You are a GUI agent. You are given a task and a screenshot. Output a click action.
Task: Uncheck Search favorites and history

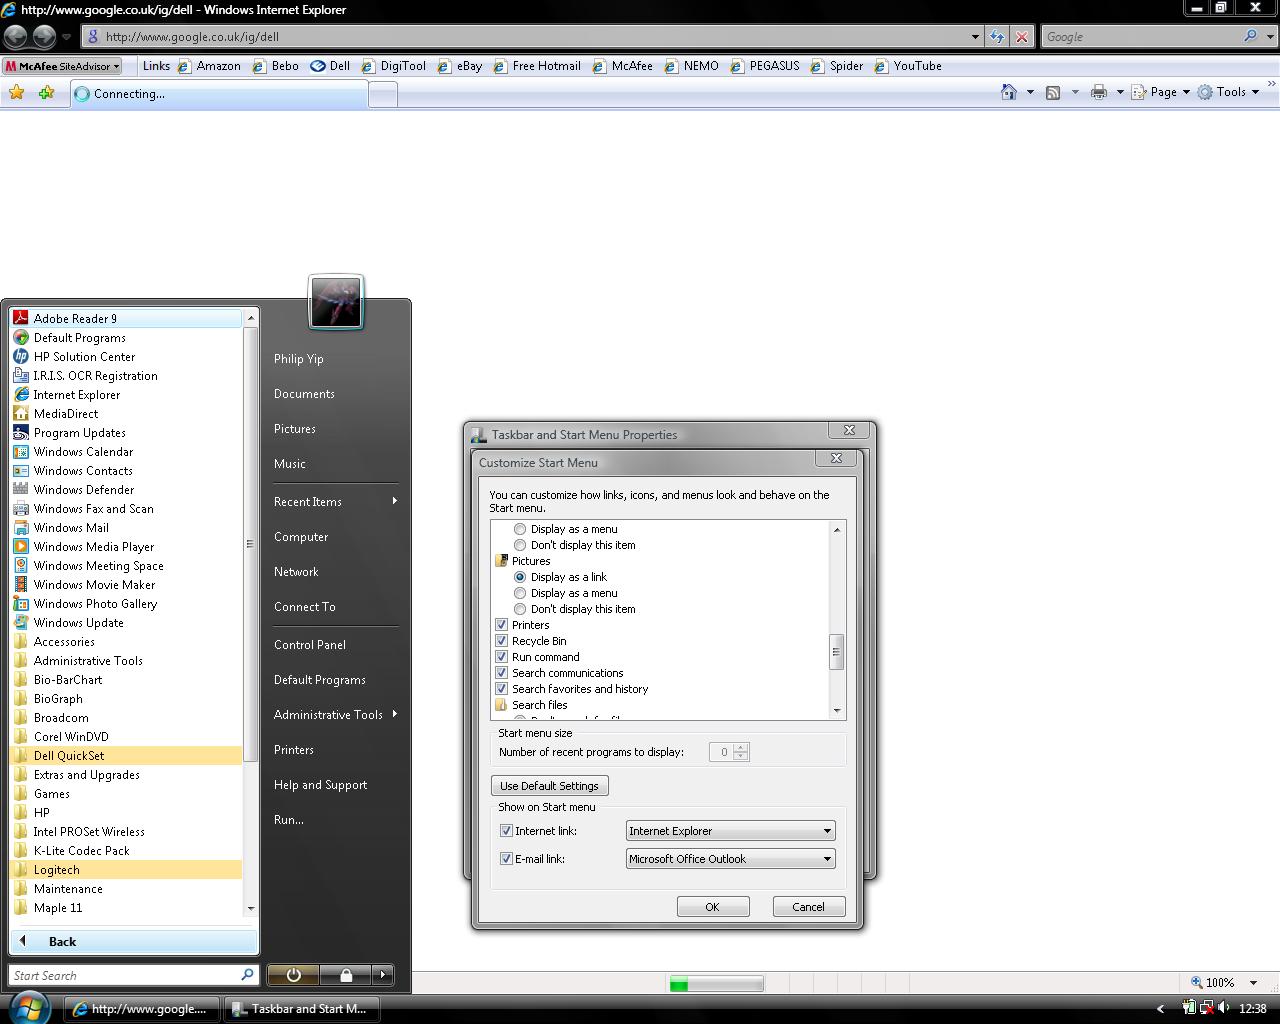(502, 689)
